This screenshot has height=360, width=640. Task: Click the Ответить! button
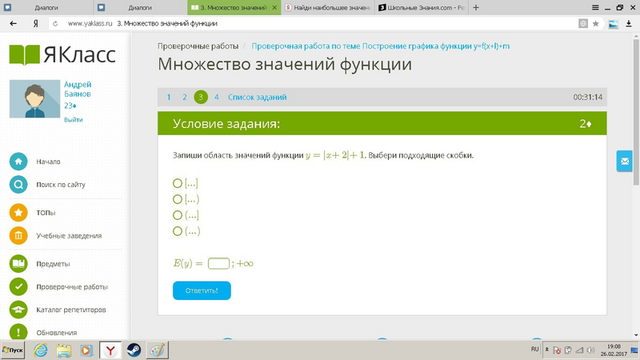pos(202,291)
